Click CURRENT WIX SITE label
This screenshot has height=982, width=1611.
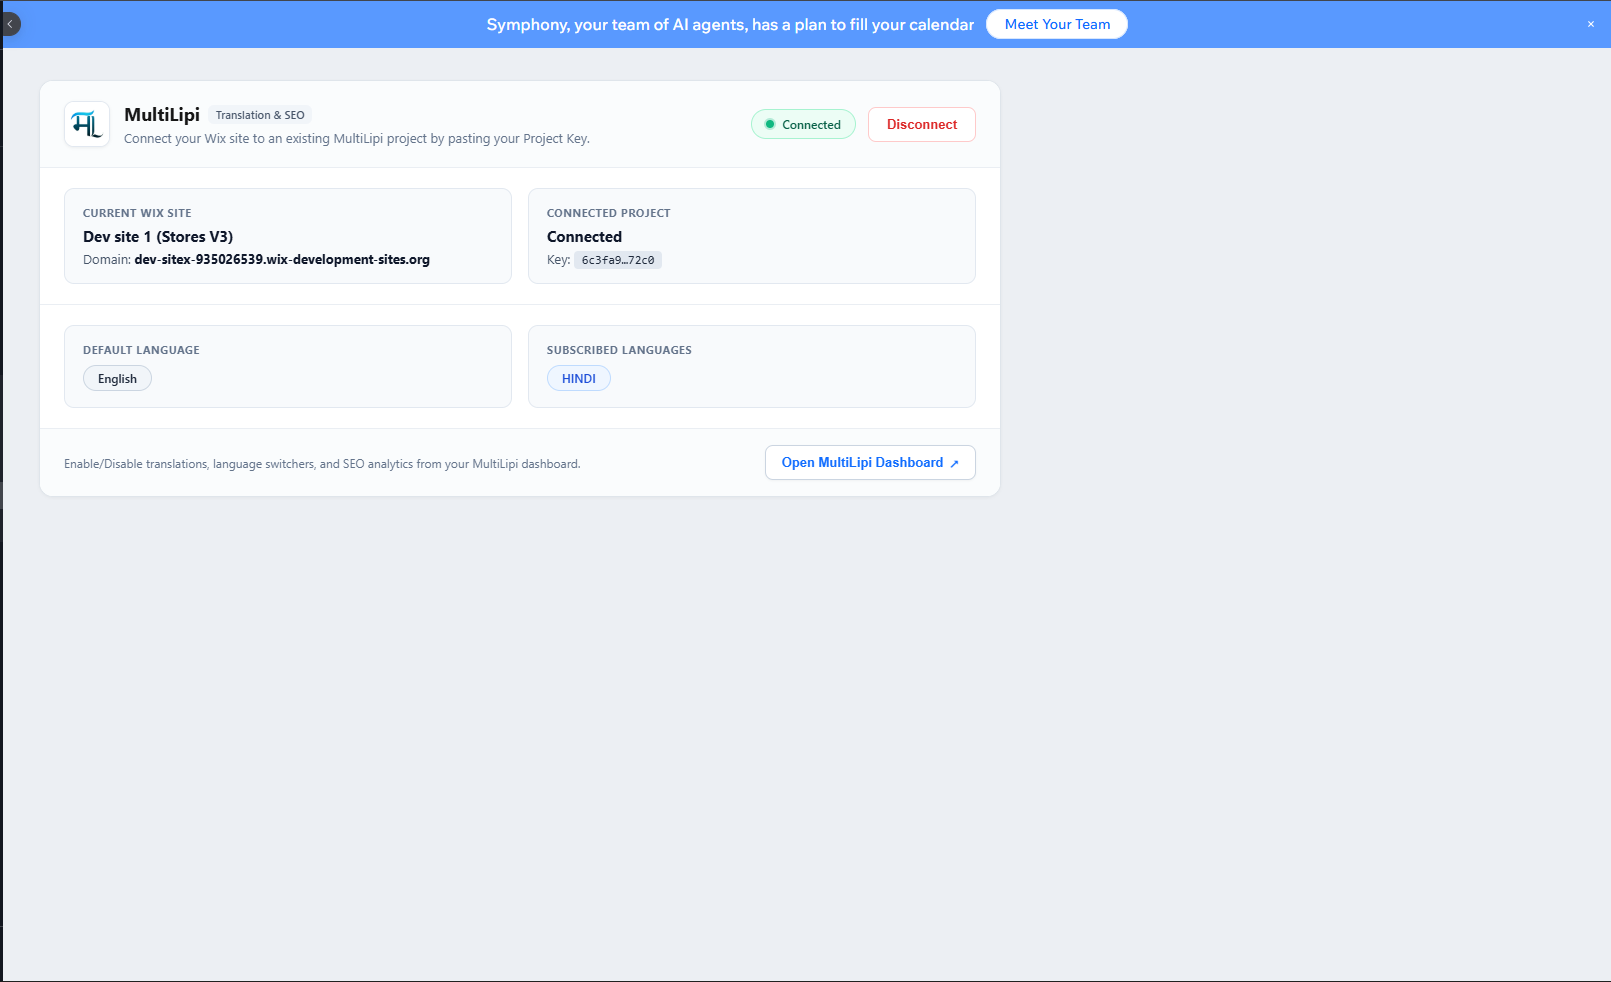click(137, 213)
